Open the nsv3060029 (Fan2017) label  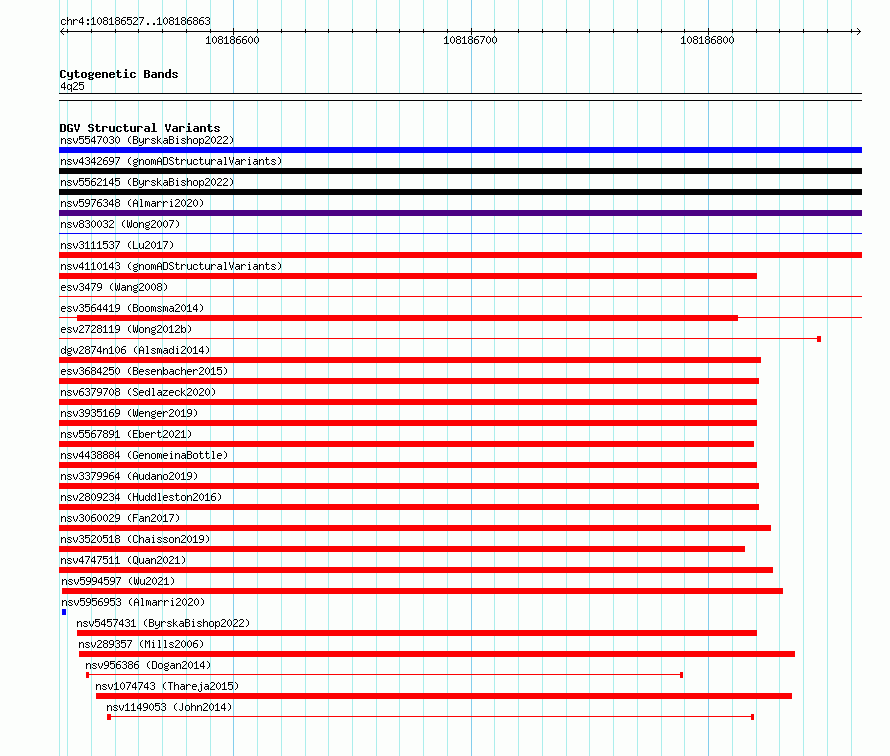tap(120, 518)
